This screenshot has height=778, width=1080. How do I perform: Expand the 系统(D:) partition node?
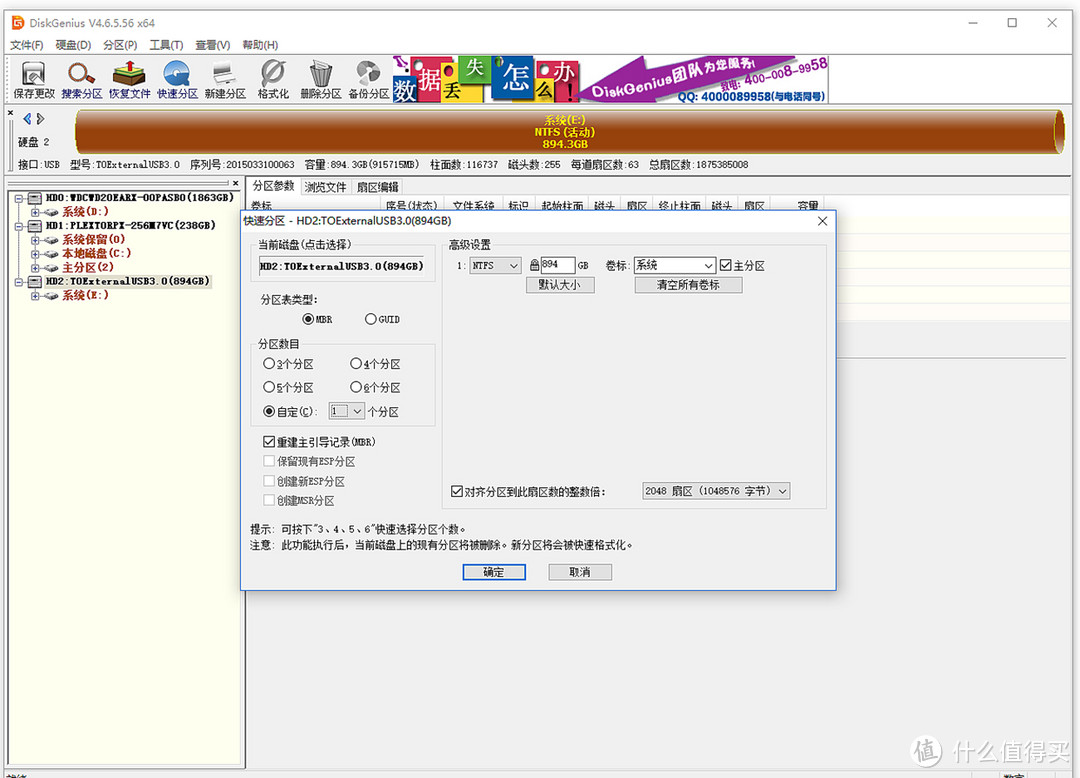pos(35,212)
